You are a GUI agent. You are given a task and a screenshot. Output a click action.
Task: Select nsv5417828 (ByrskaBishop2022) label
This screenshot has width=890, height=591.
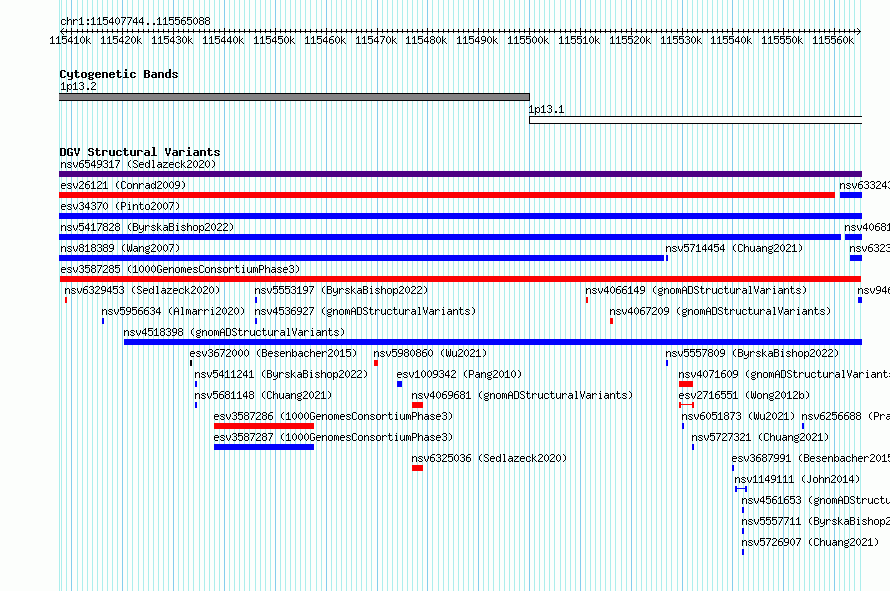pyautogui.click(x=147, y=227)
